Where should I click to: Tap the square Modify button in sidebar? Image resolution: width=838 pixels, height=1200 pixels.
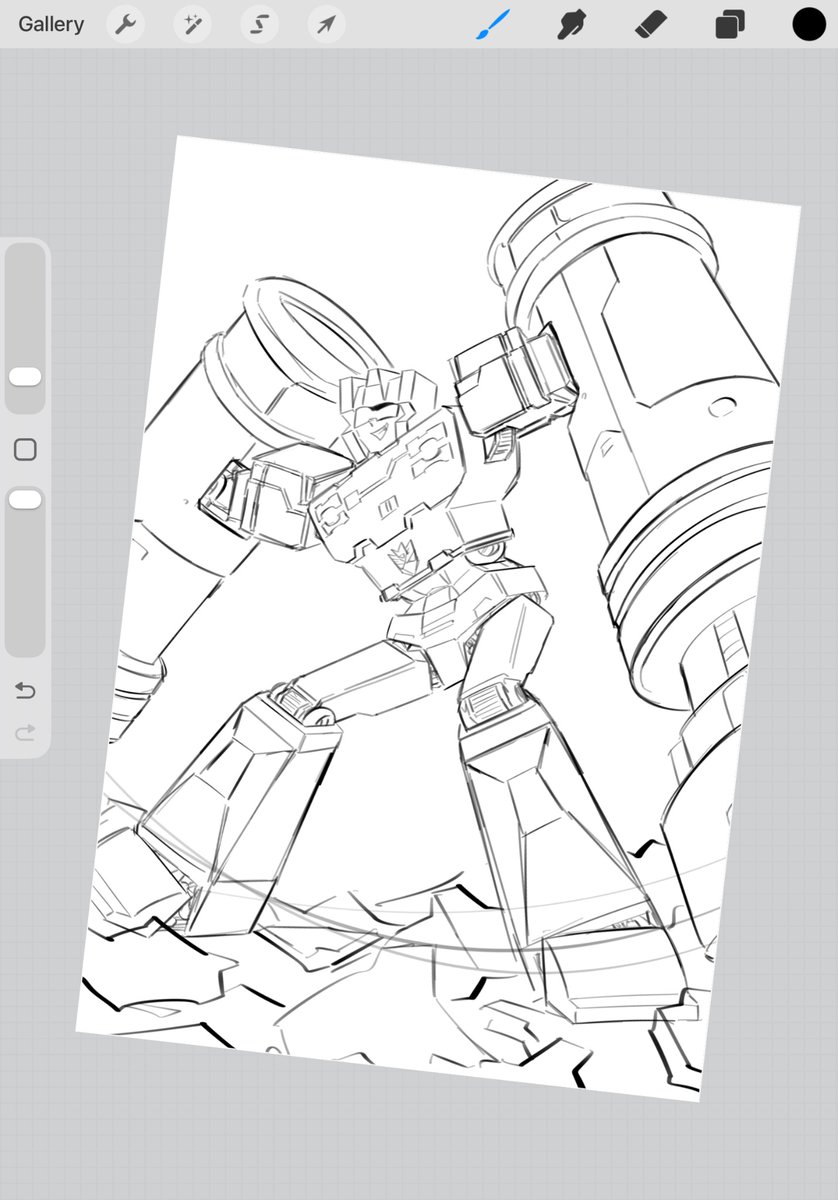25,450
